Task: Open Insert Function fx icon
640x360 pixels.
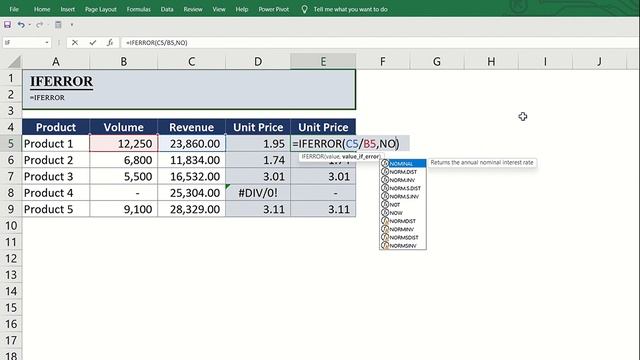Action: [110, 42]
